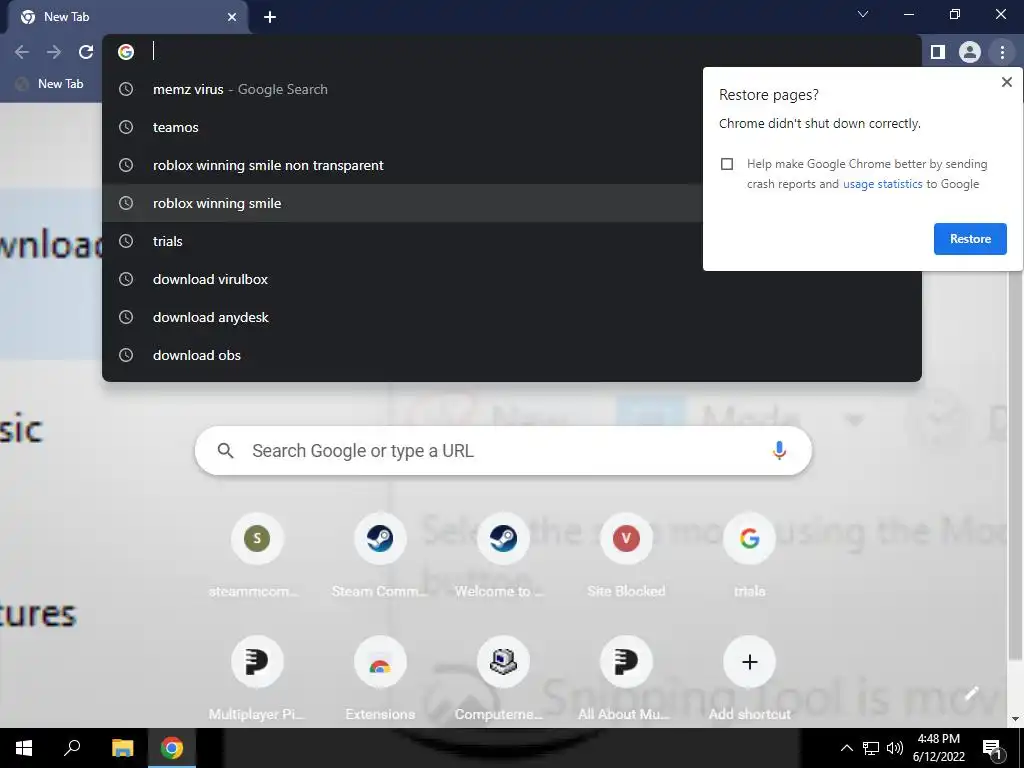Open the 'Site Blocked' shortcut

[x=626, y=555]
